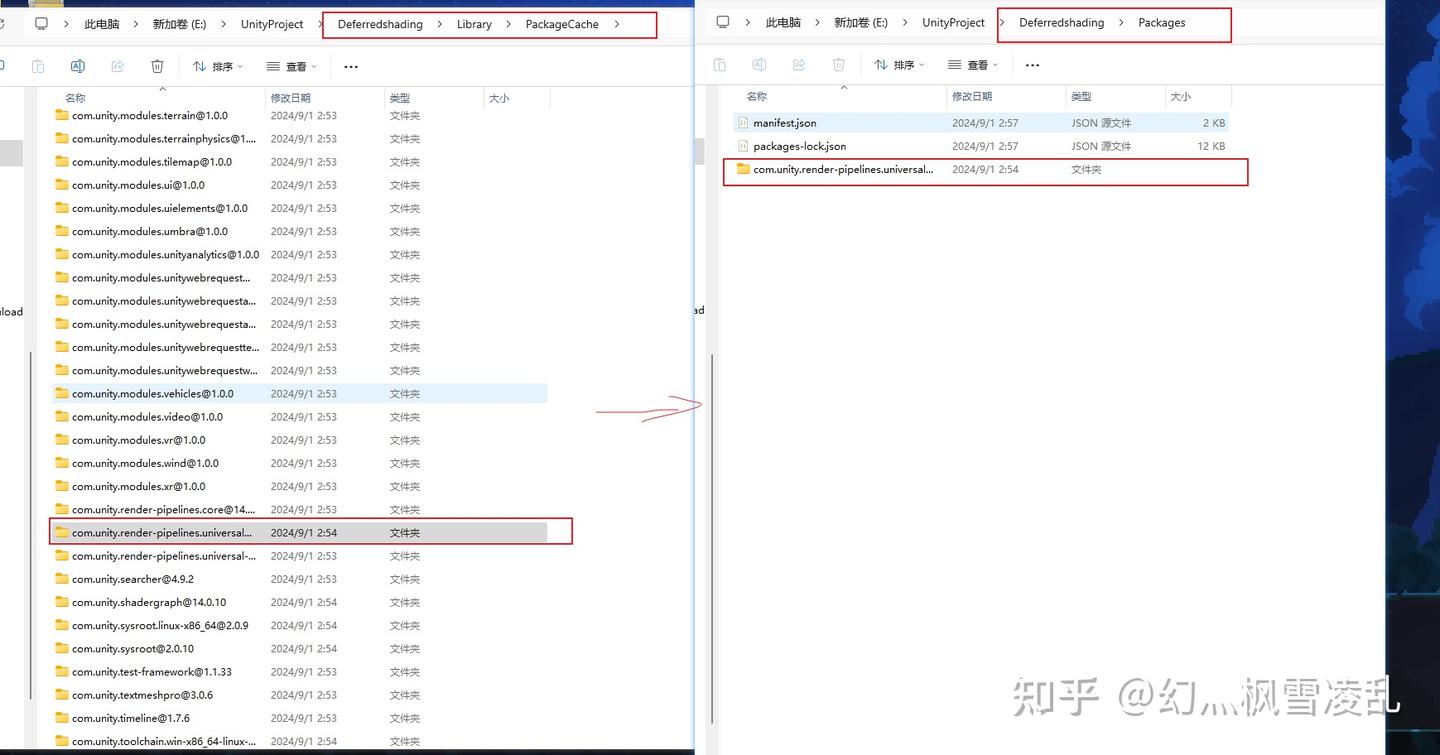
Task: Click the paste icon in PackageCache window toolbar
Action: 38,66
